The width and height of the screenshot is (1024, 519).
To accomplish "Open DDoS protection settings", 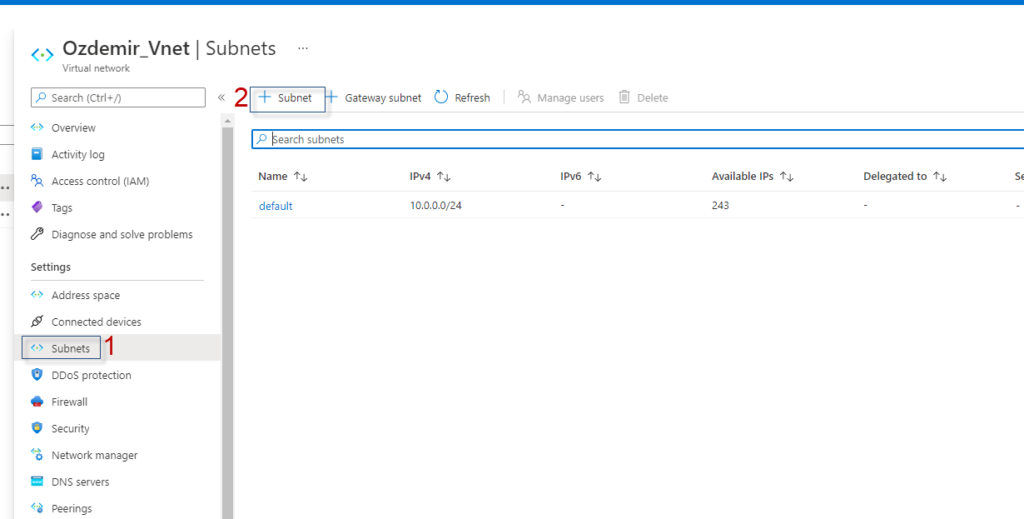I will (91, 375).
